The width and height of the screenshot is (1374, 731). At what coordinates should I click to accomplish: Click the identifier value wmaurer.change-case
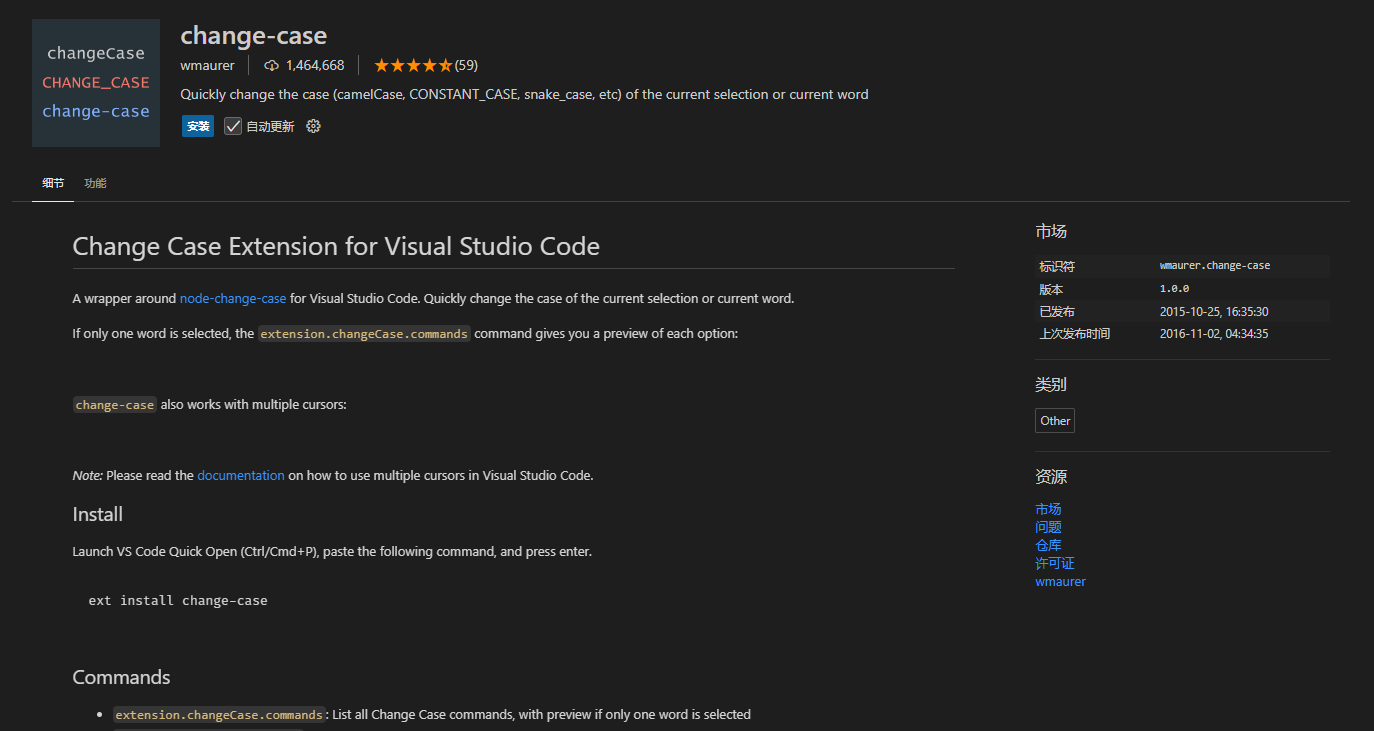pos(1215,266)
